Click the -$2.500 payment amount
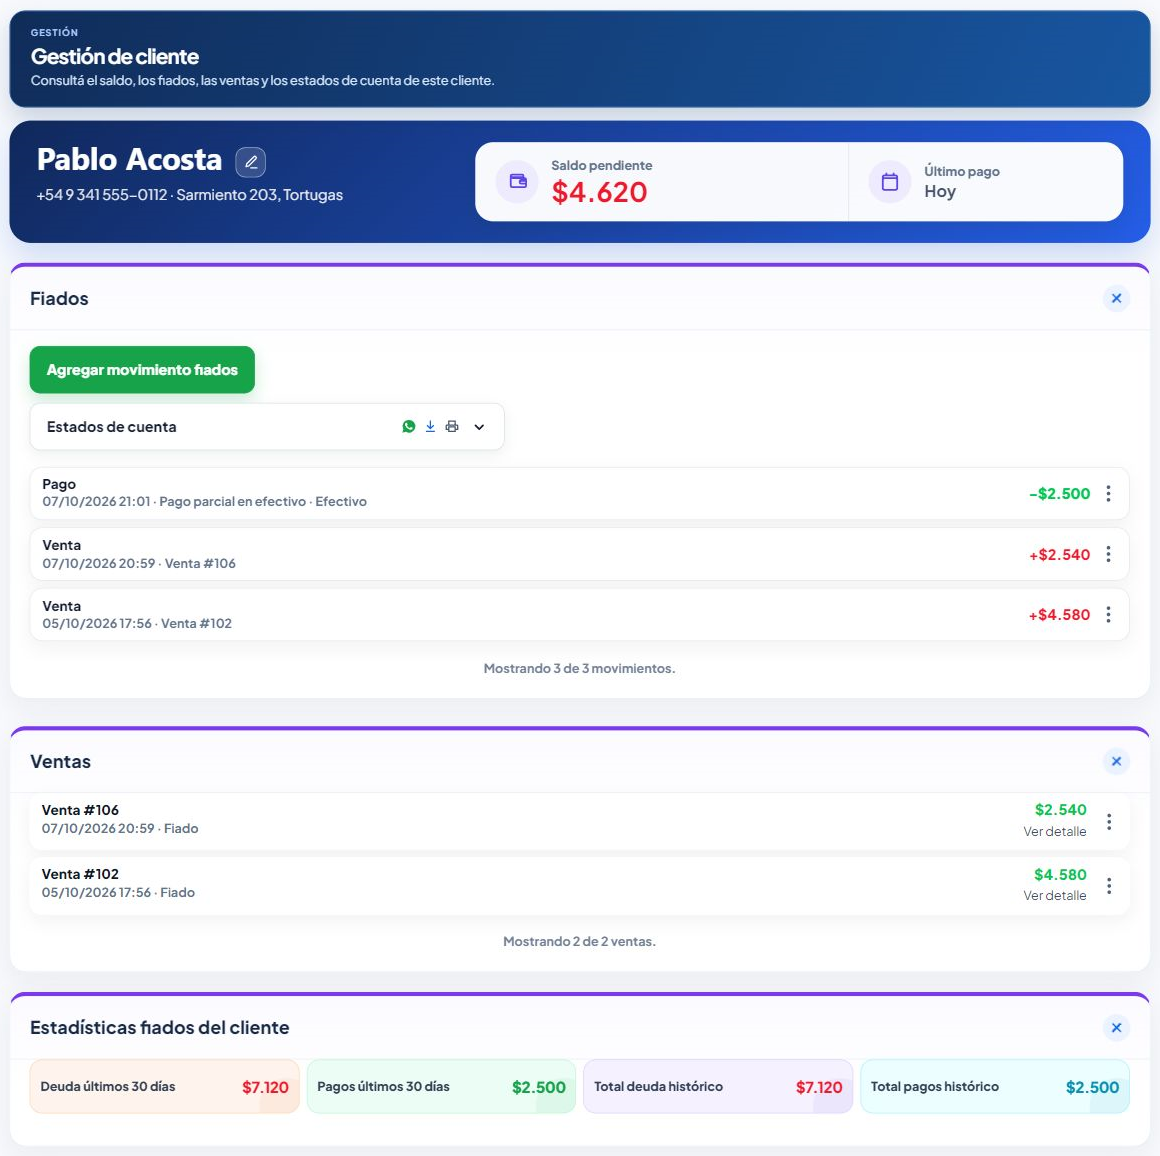The height and width of the screenshot is (1156, 1160). click(x=1059, y=494)
